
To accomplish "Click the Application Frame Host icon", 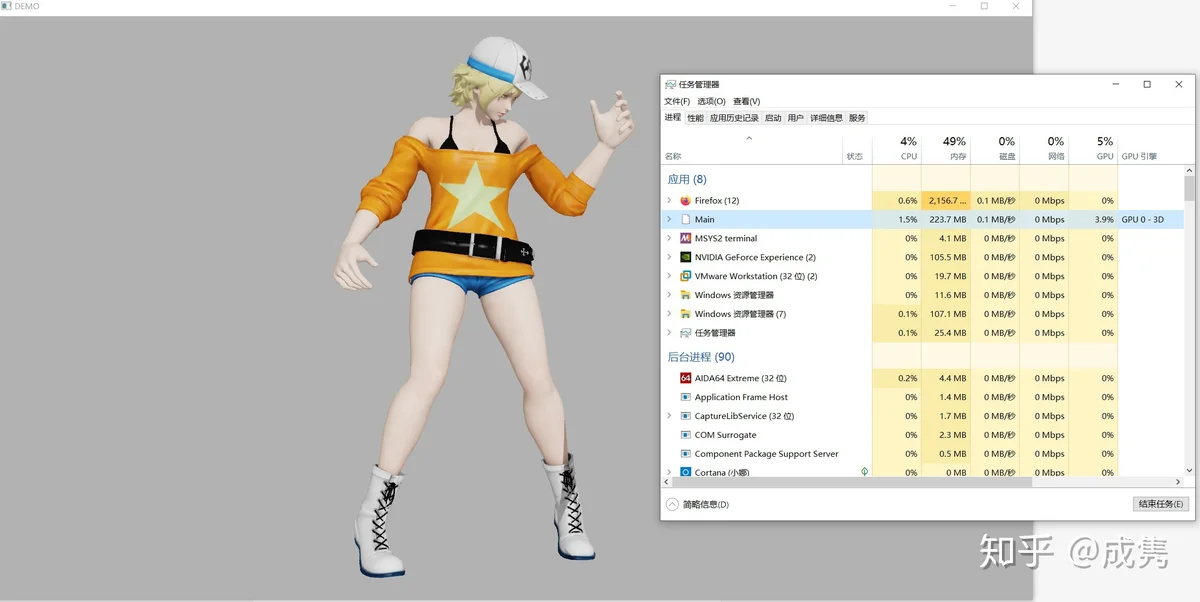I will pyautogui.click(x=685, y=397).
